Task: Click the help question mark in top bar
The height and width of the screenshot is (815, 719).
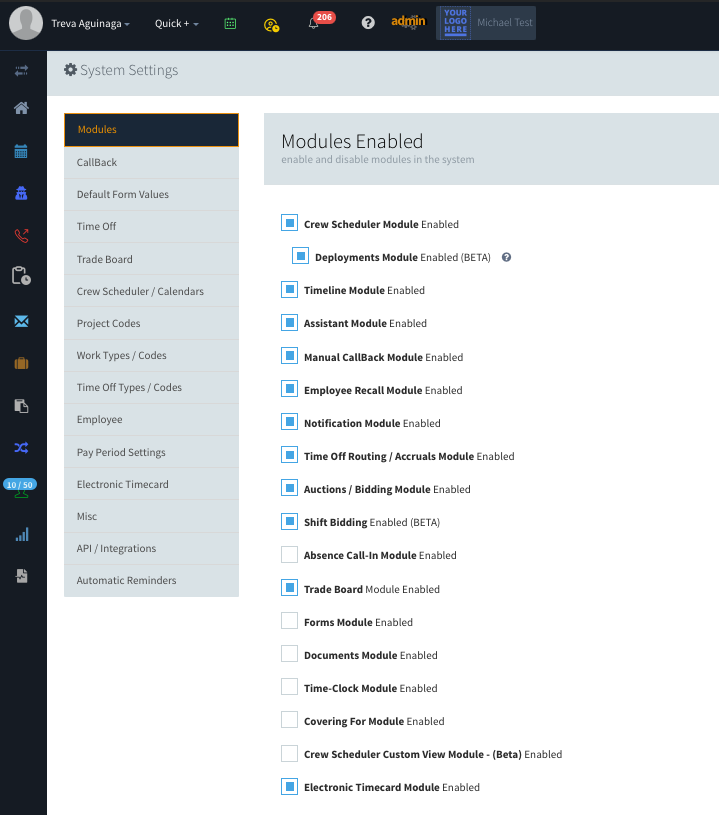Action: pyautogui.click(x=368, y=23)
